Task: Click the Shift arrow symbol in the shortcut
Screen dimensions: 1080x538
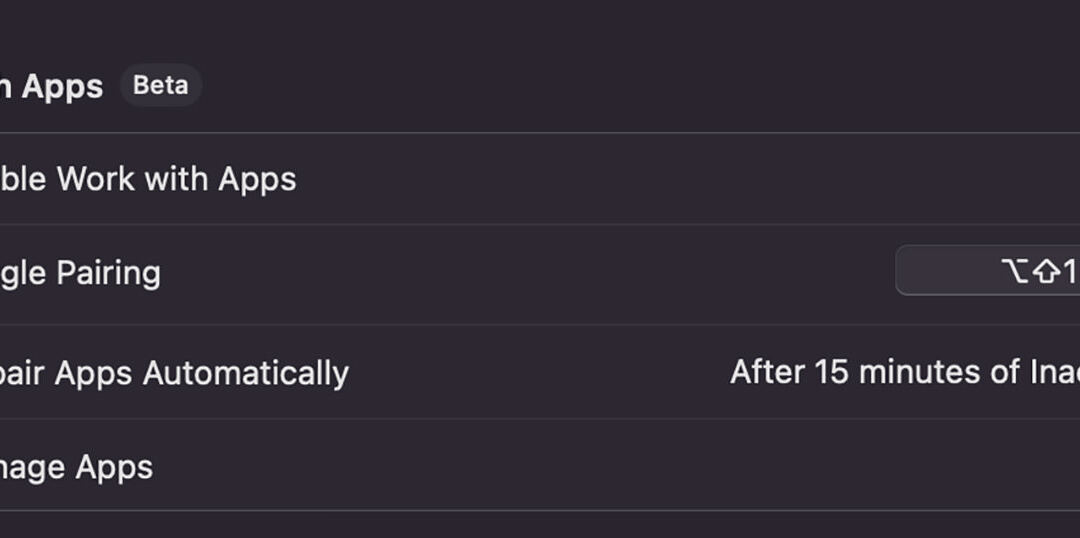Action: point(1046,271)
